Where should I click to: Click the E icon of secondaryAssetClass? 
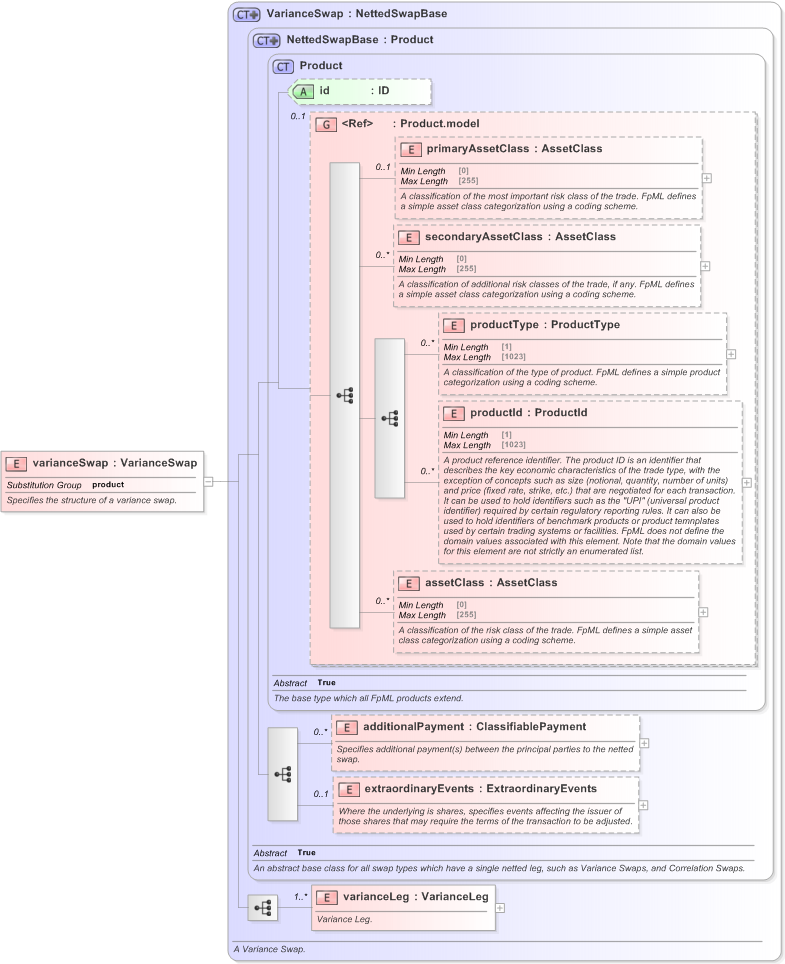[x=409, y=238]
